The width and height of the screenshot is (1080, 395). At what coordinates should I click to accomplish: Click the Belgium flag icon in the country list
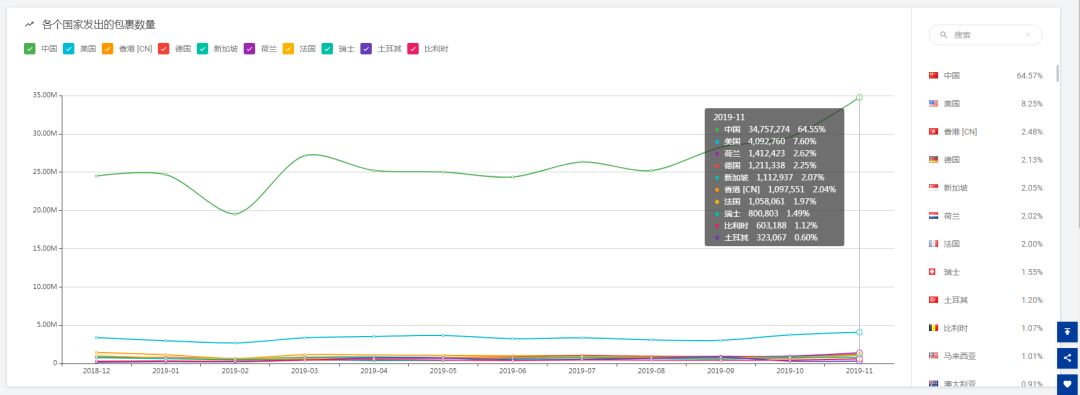[933, 328]
